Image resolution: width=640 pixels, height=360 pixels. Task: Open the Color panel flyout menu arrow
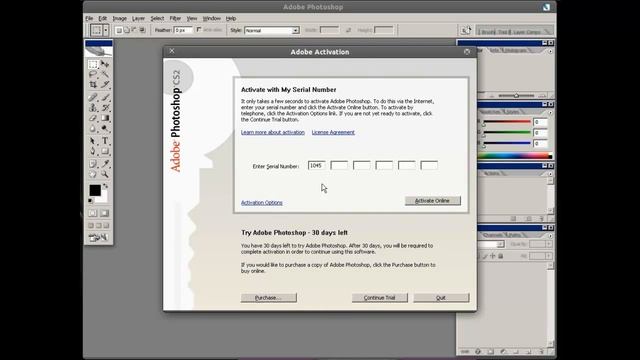pos(550,113)
